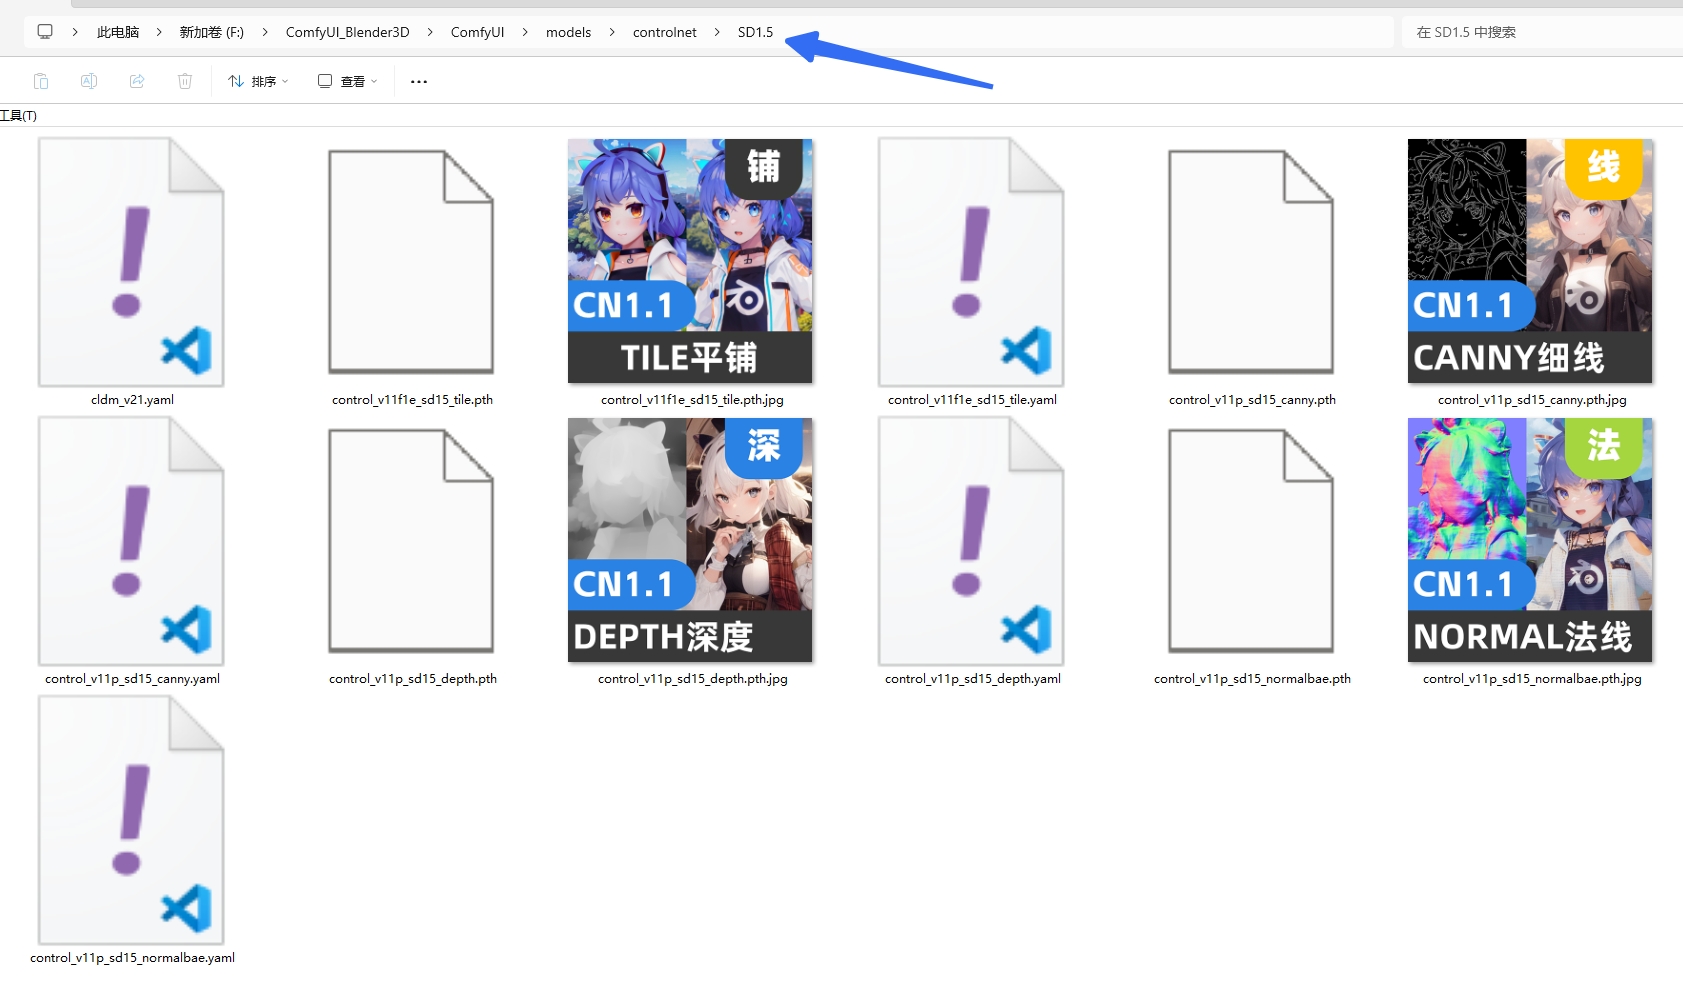Expand the chevron after models in path
The height and width of the screenshot is (1008, 1683).
[612, 32]
